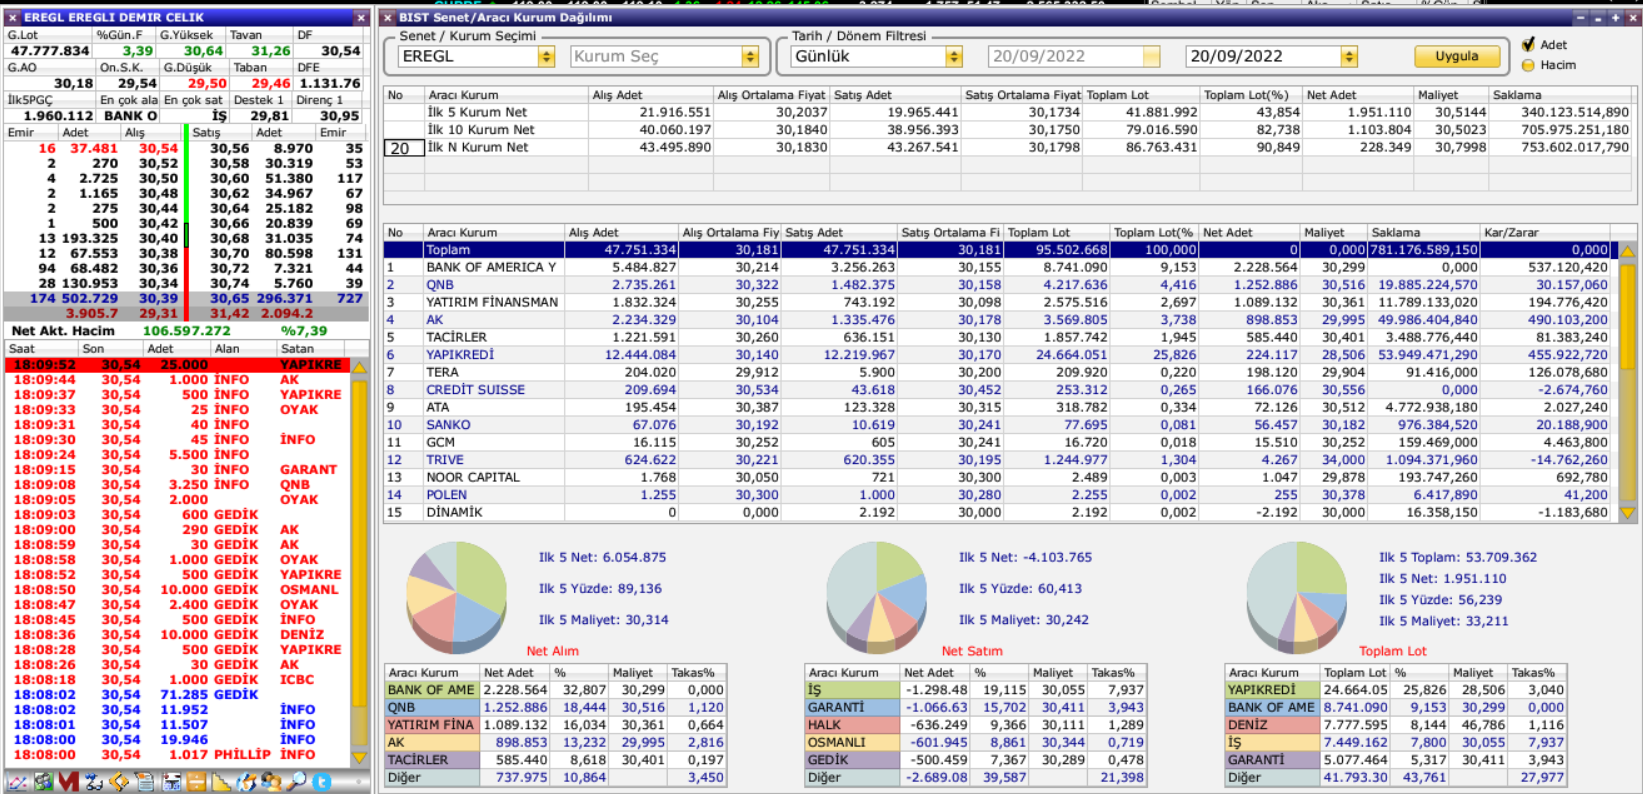This screenshot has width=1643, height=794.
Task: Click the green people group icon
Action: (x=43, y=781)
